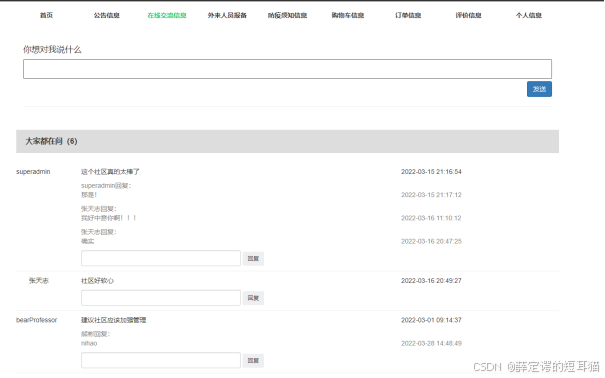Select the green 在线交流信息 tab
The image size is (605, 378).
pos(167,15)
